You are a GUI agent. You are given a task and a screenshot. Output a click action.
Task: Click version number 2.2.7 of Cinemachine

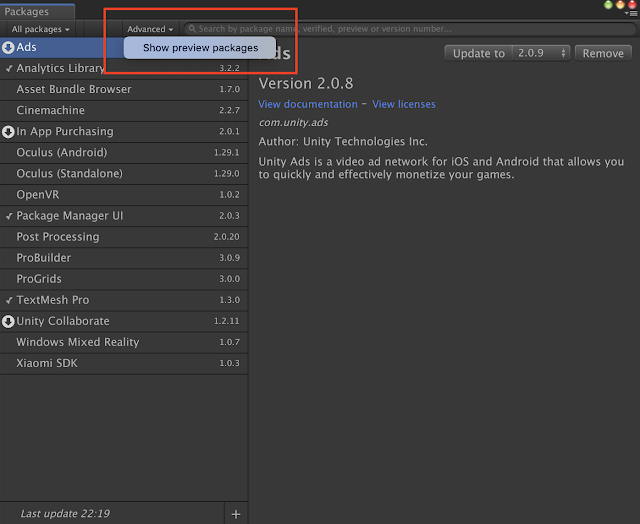coord(229,111)
